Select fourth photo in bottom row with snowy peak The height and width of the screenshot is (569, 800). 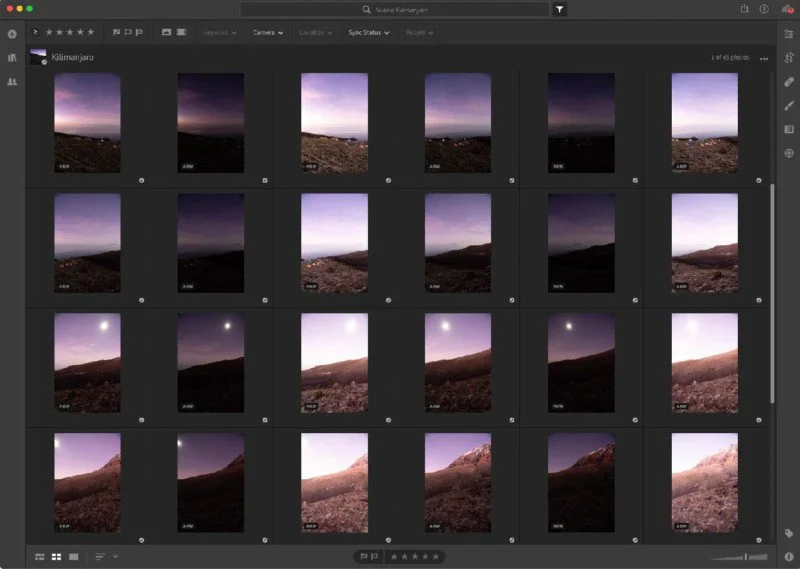point(458,483)
